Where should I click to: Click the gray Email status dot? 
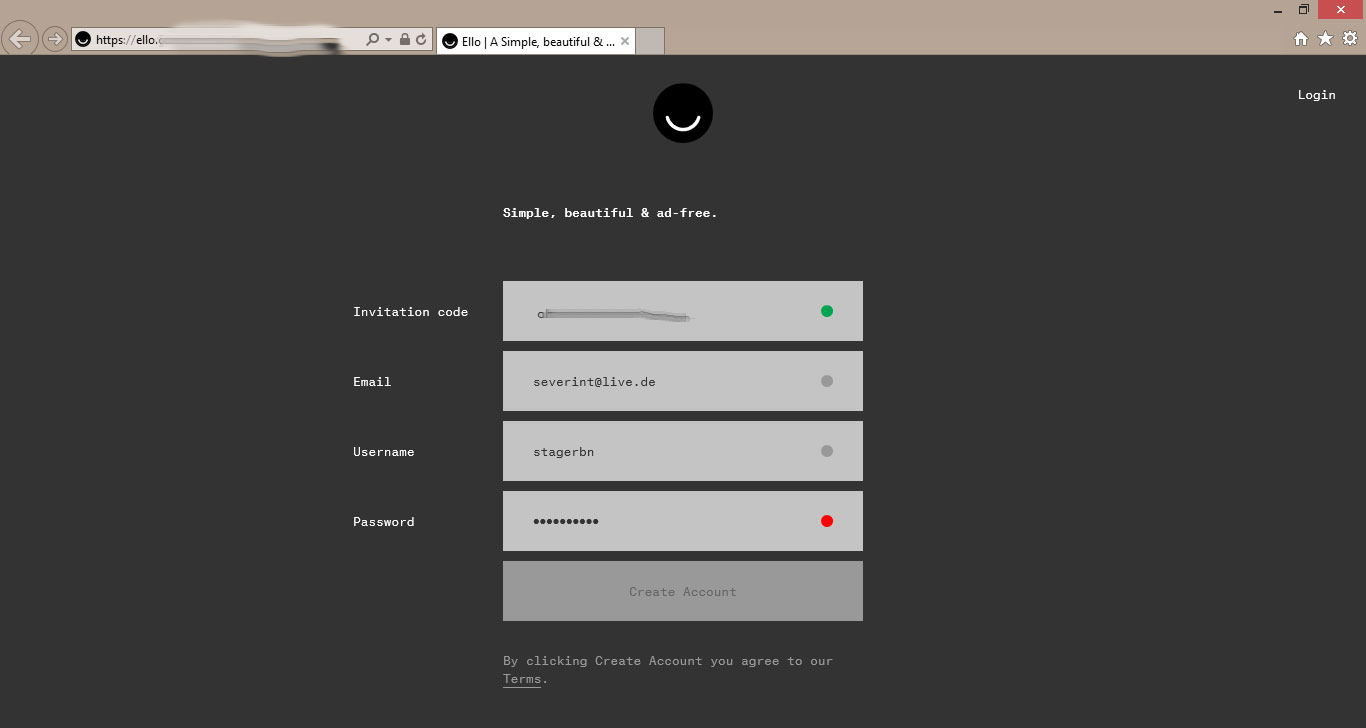point(827,381)
